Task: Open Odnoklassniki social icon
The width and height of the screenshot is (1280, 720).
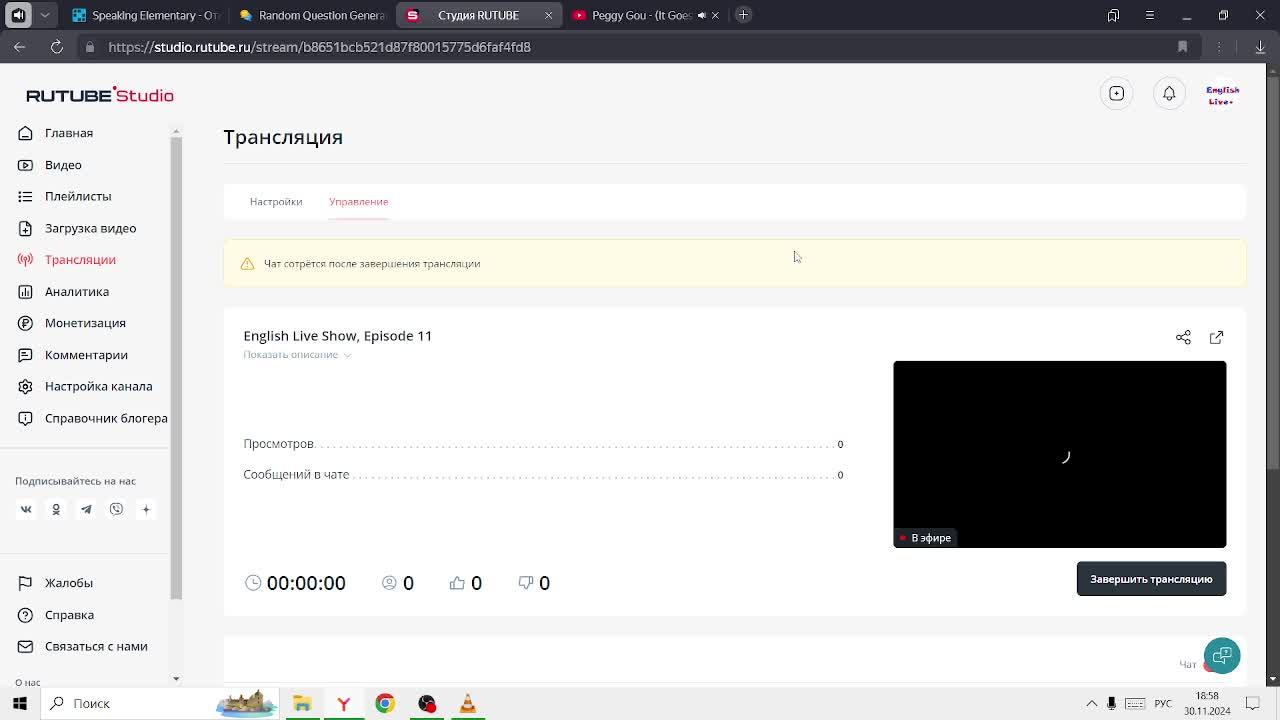Action: [x=56, y=509]
